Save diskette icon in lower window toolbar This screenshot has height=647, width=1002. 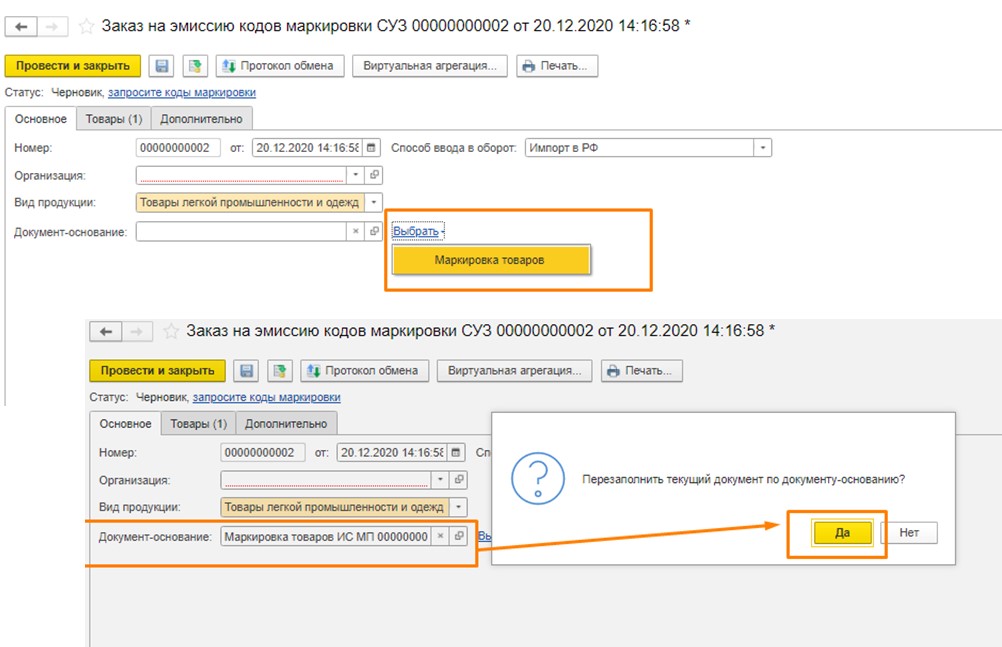pos(247,371)
